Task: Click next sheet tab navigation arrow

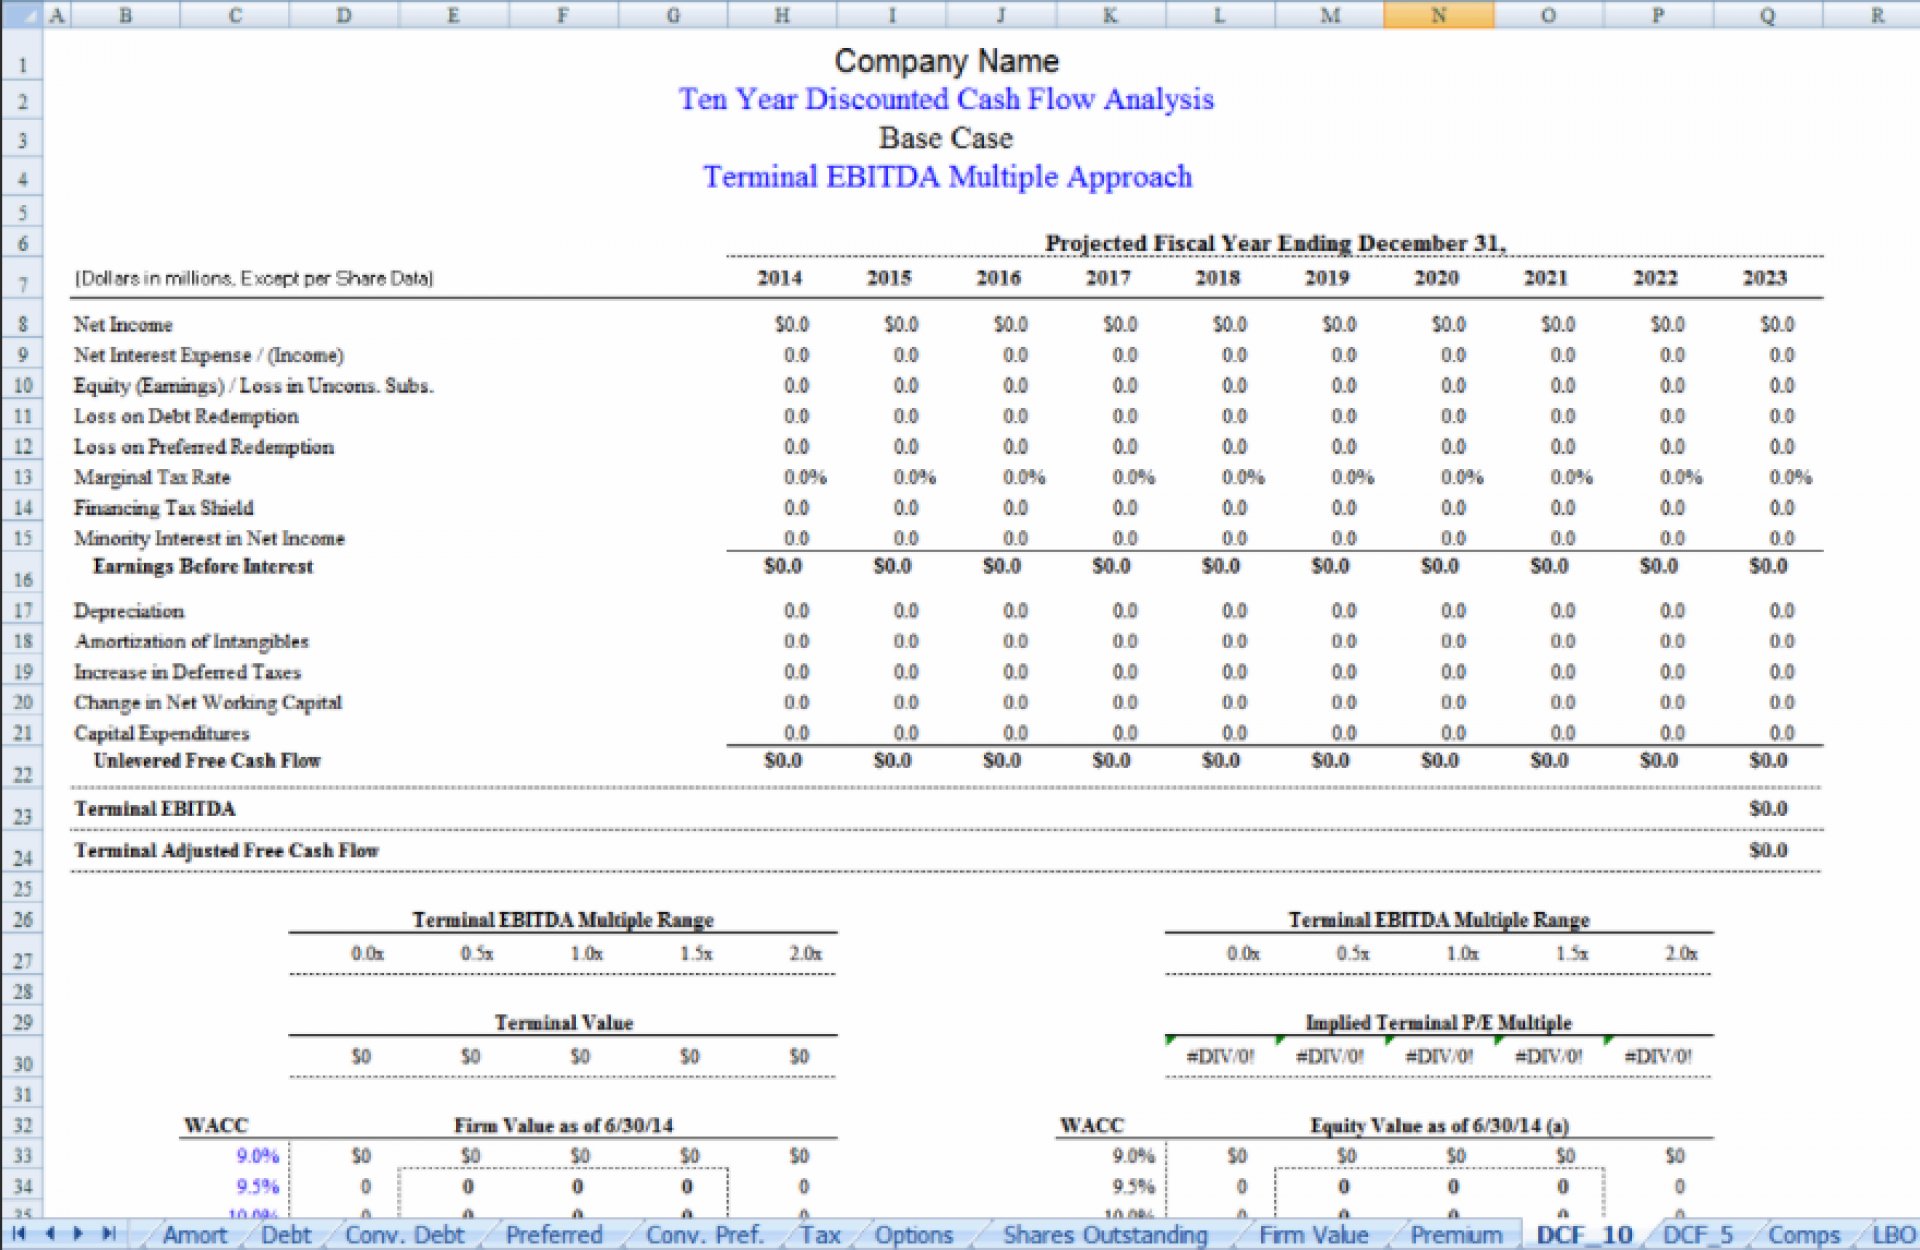Action: (79, 1234)
